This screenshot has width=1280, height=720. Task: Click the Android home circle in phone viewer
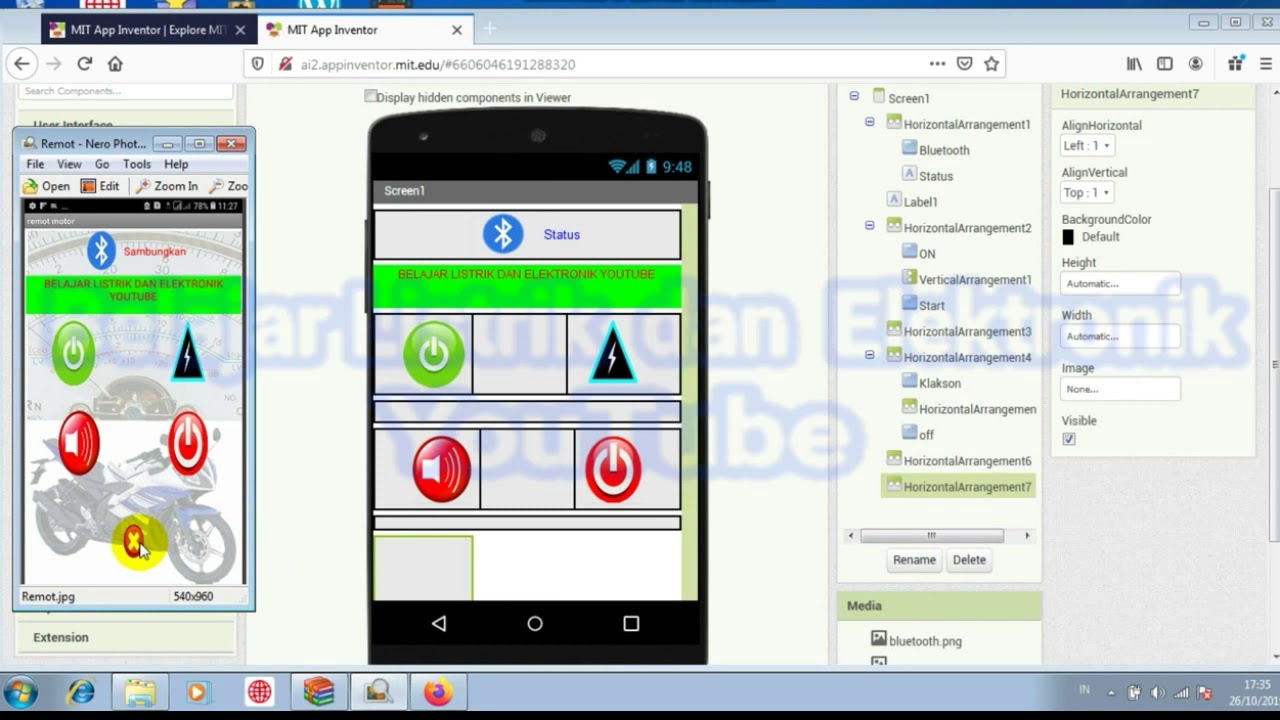pos(535,624)
